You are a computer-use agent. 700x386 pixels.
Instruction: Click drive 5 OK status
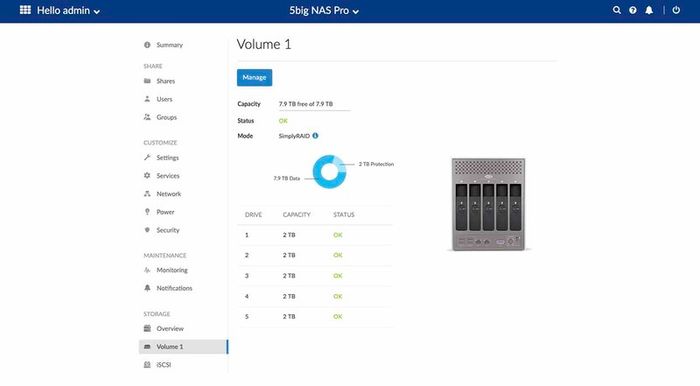pos(338,316)
